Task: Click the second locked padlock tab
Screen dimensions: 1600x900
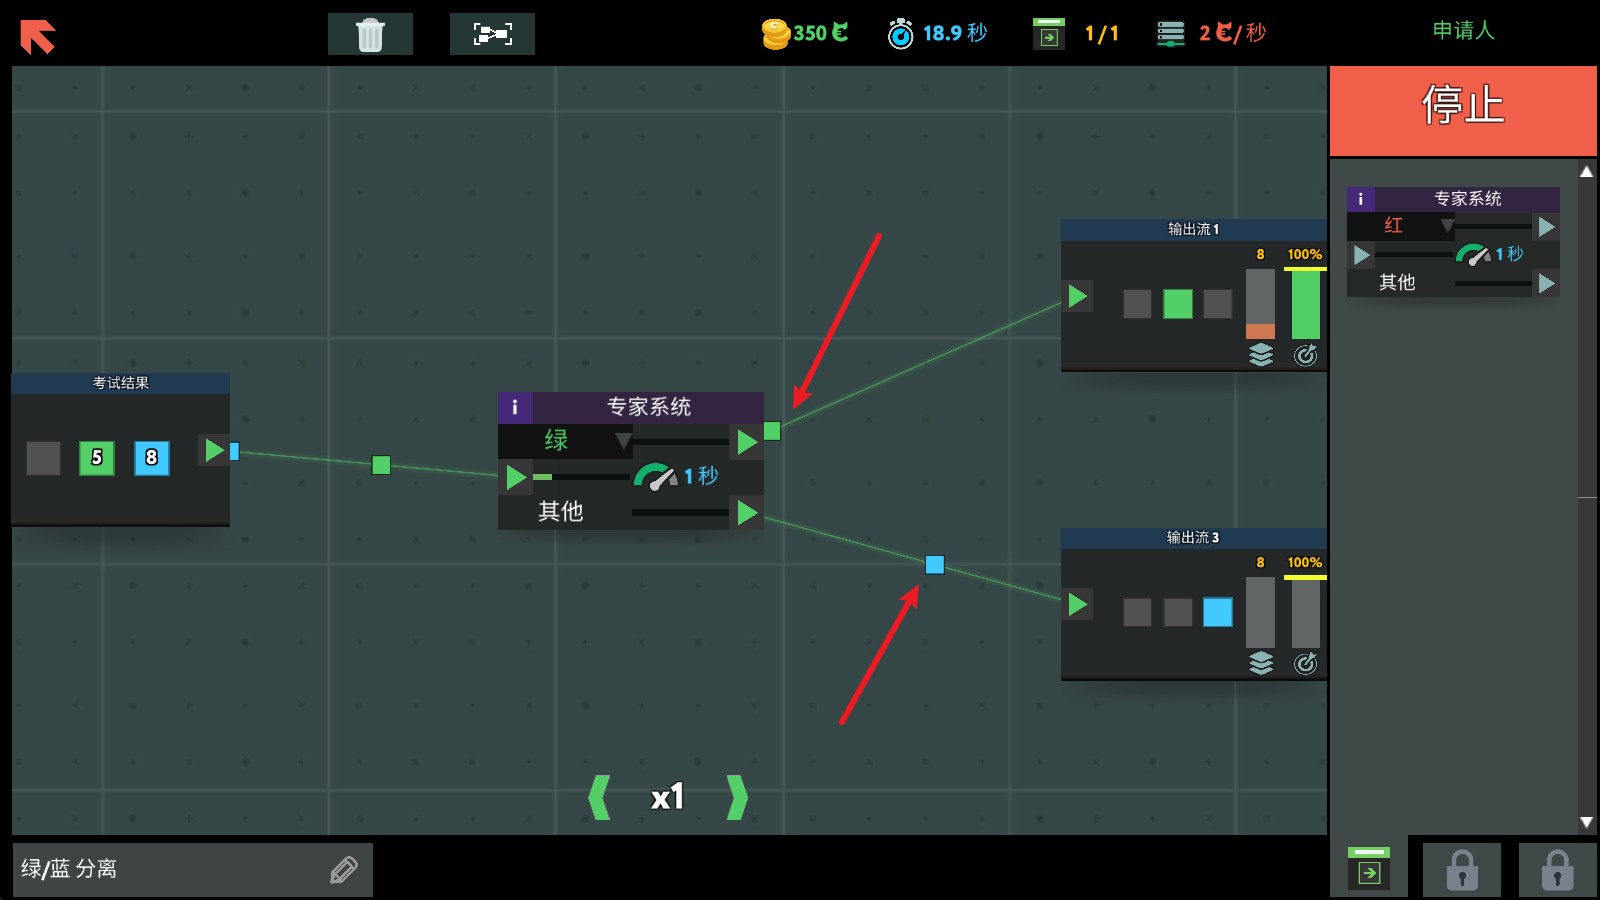Action: (x=1557, y=870)
